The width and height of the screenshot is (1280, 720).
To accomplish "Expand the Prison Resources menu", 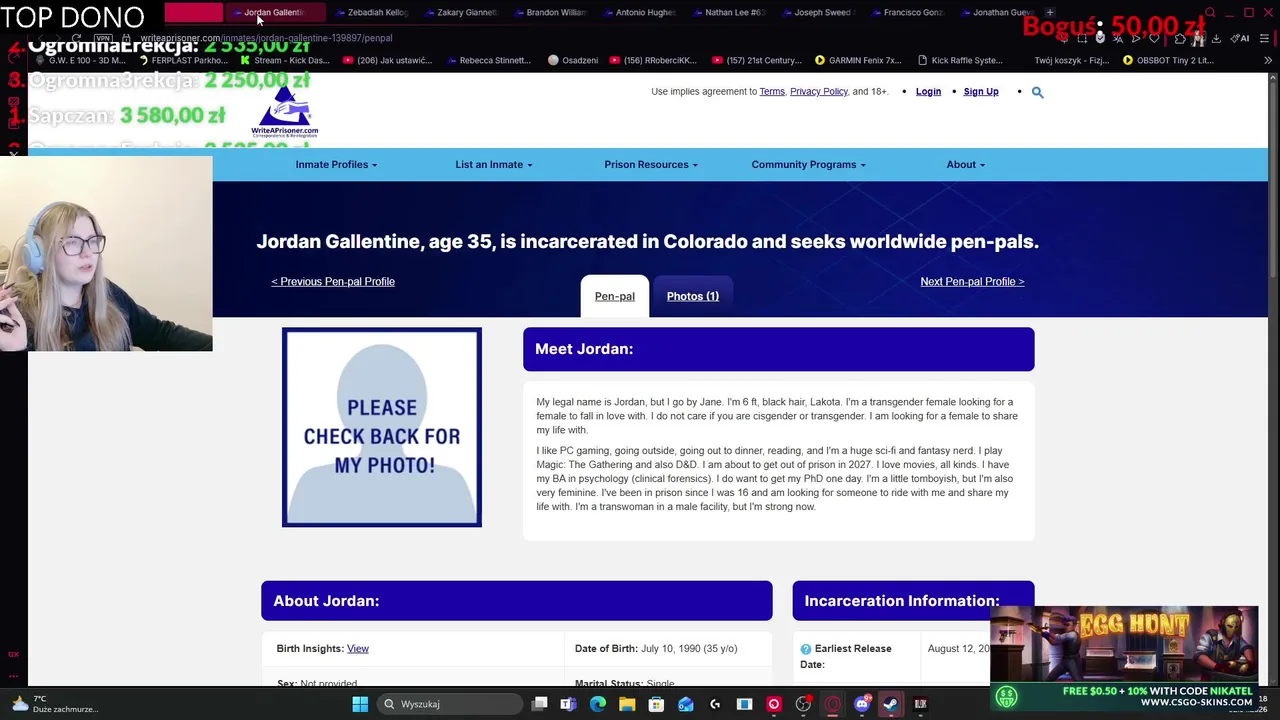I will pyautogui.click(x=651, y=165).
